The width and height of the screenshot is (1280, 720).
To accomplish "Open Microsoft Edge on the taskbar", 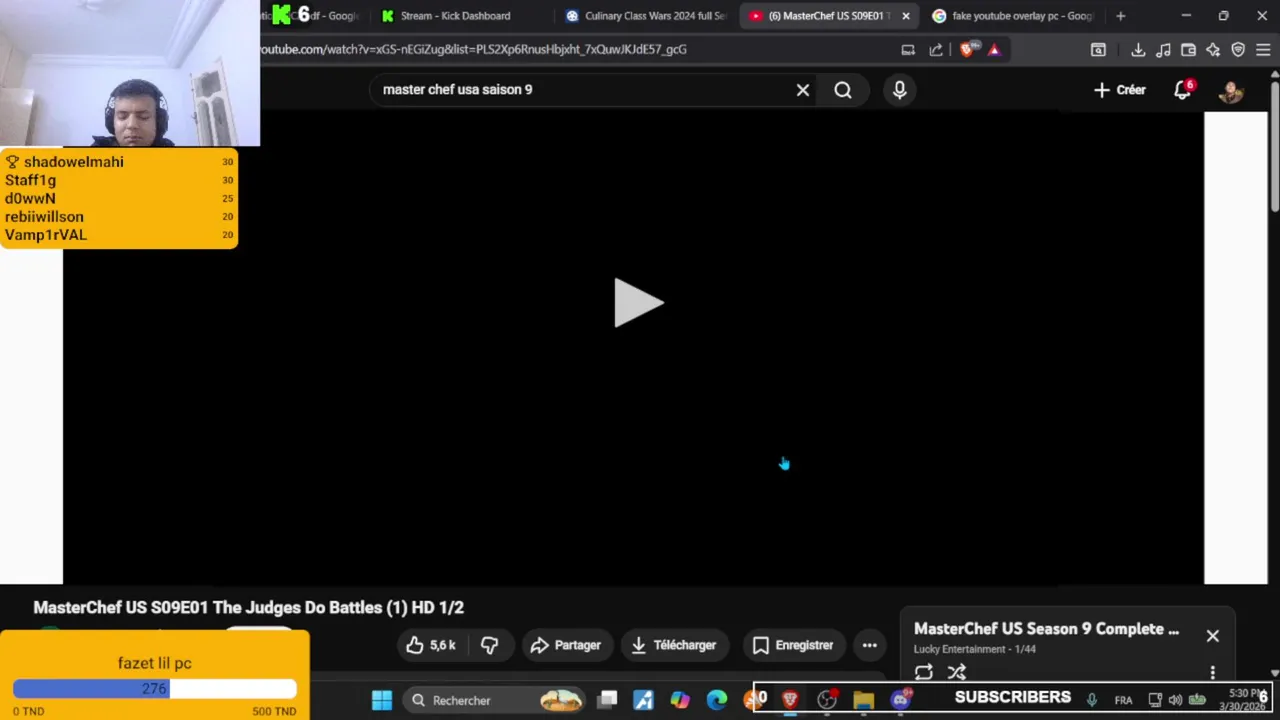I will tap(717, 700).
